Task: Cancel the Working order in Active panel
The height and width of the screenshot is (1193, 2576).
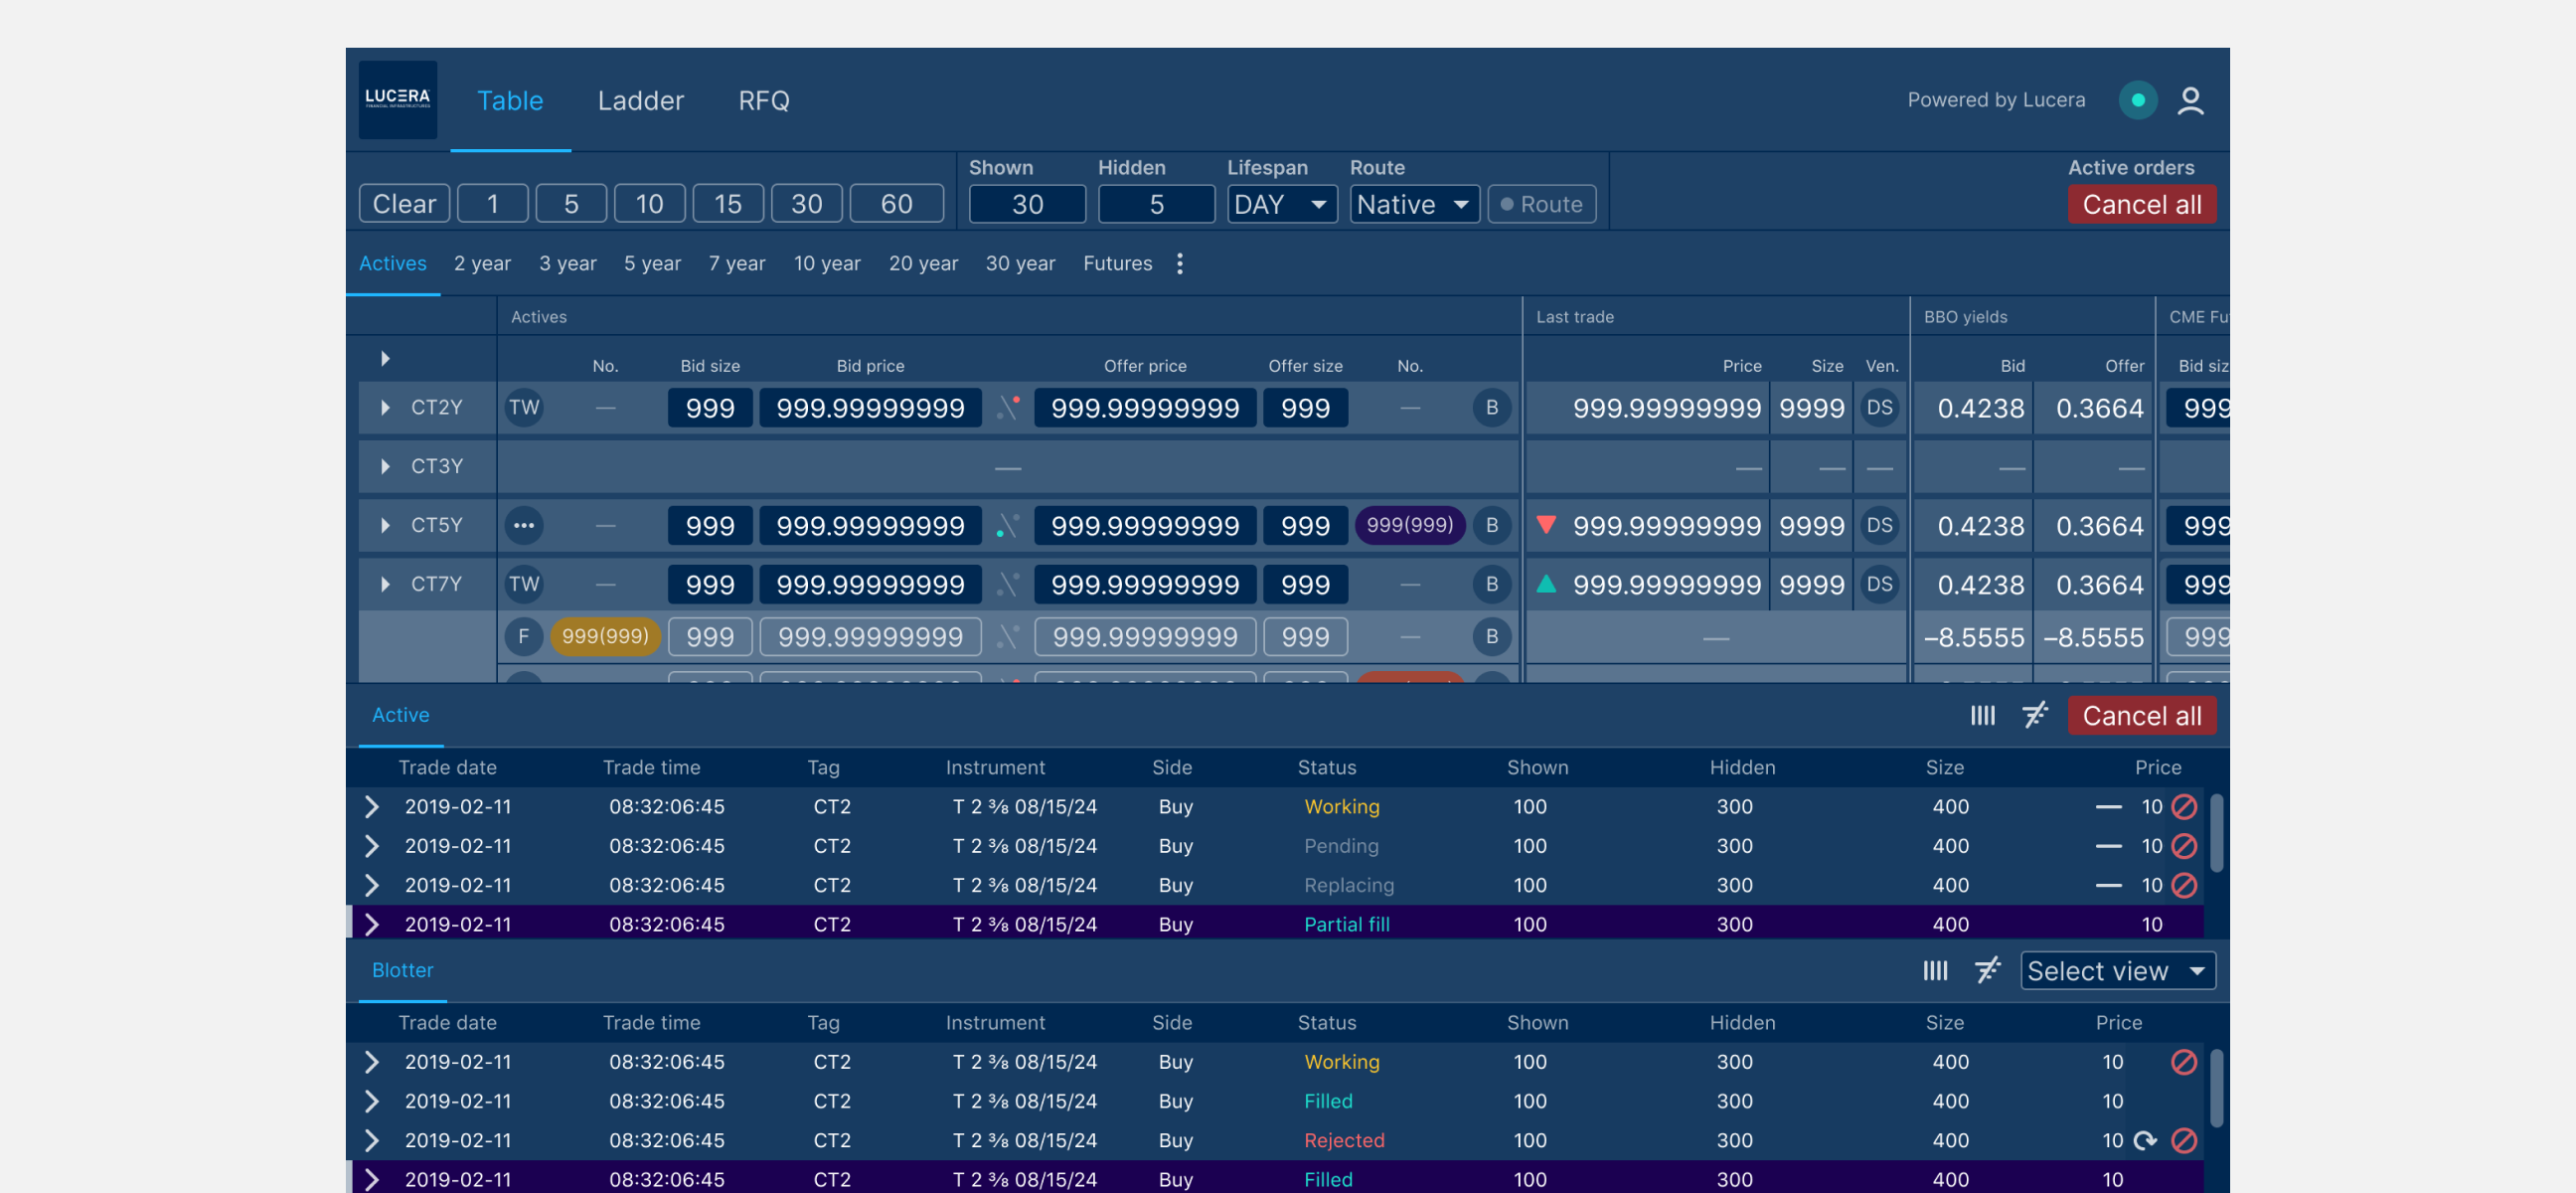Action: click(2184, 806)
